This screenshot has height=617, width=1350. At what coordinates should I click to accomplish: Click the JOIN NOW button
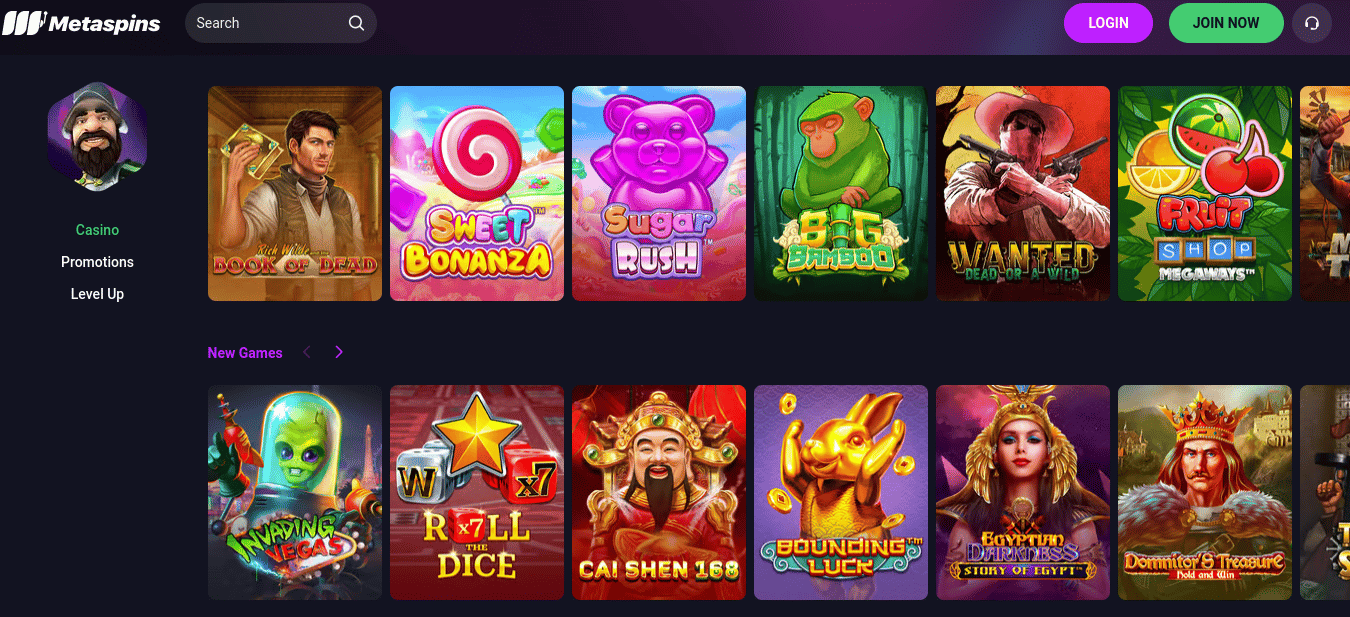coord(1226,23)
